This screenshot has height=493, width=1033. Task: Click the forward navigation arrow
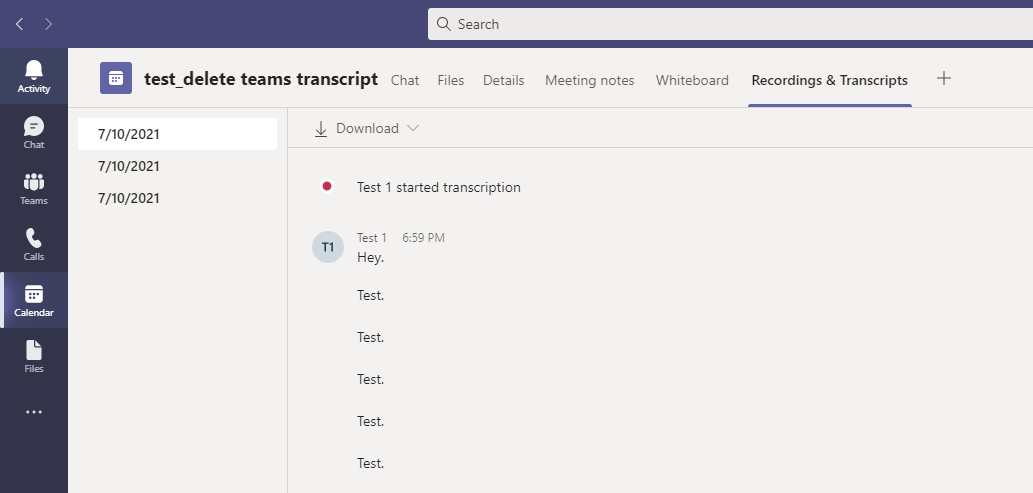[49, 24]
